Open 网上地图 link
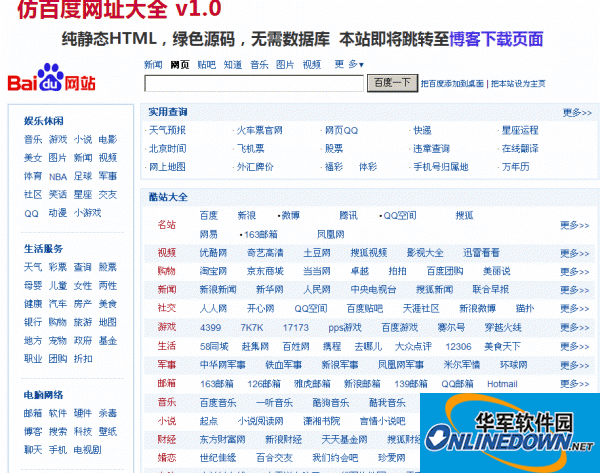This screenshot has height=473, width=600. tap(167, 167)
